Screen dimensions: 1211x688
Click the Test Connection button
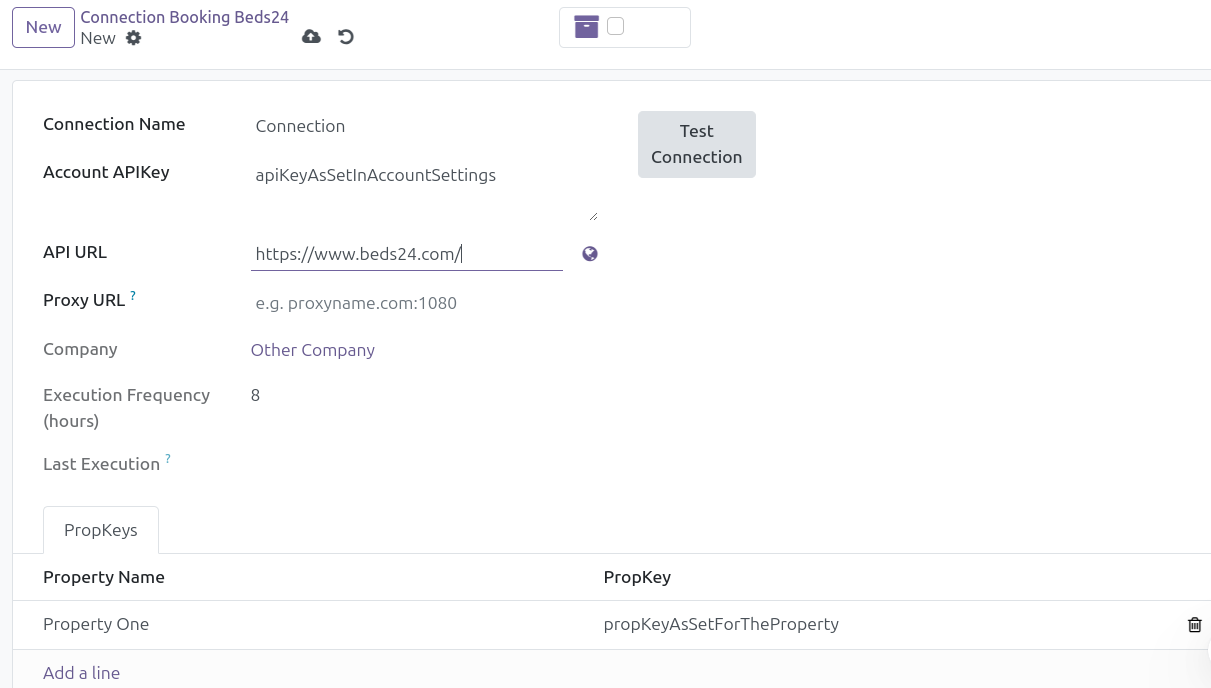(x=697, y=144)
